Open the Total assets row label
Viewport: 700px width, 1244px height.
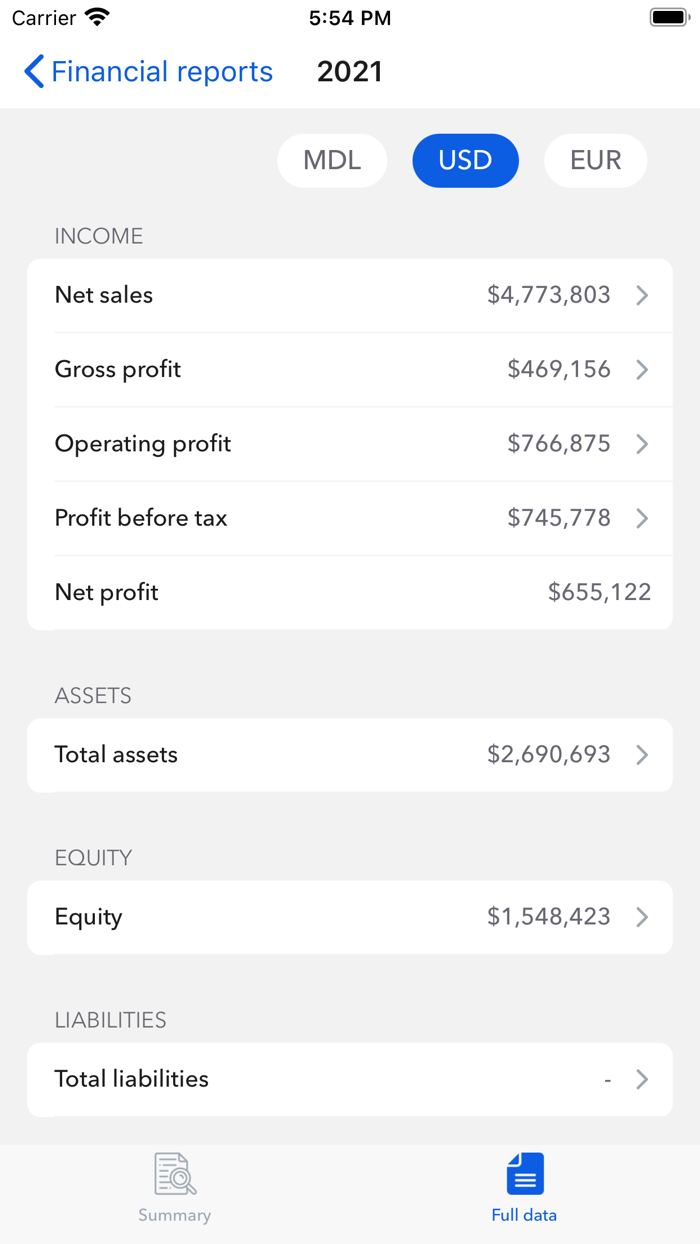[116, 755]
